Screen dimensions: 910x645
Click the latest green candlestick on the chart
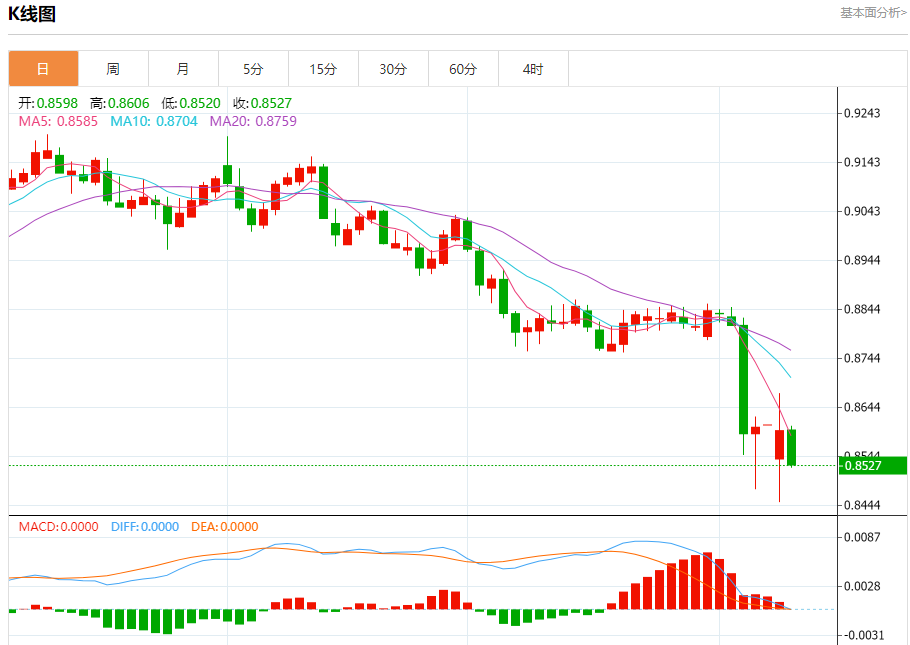tap(792, 447)
